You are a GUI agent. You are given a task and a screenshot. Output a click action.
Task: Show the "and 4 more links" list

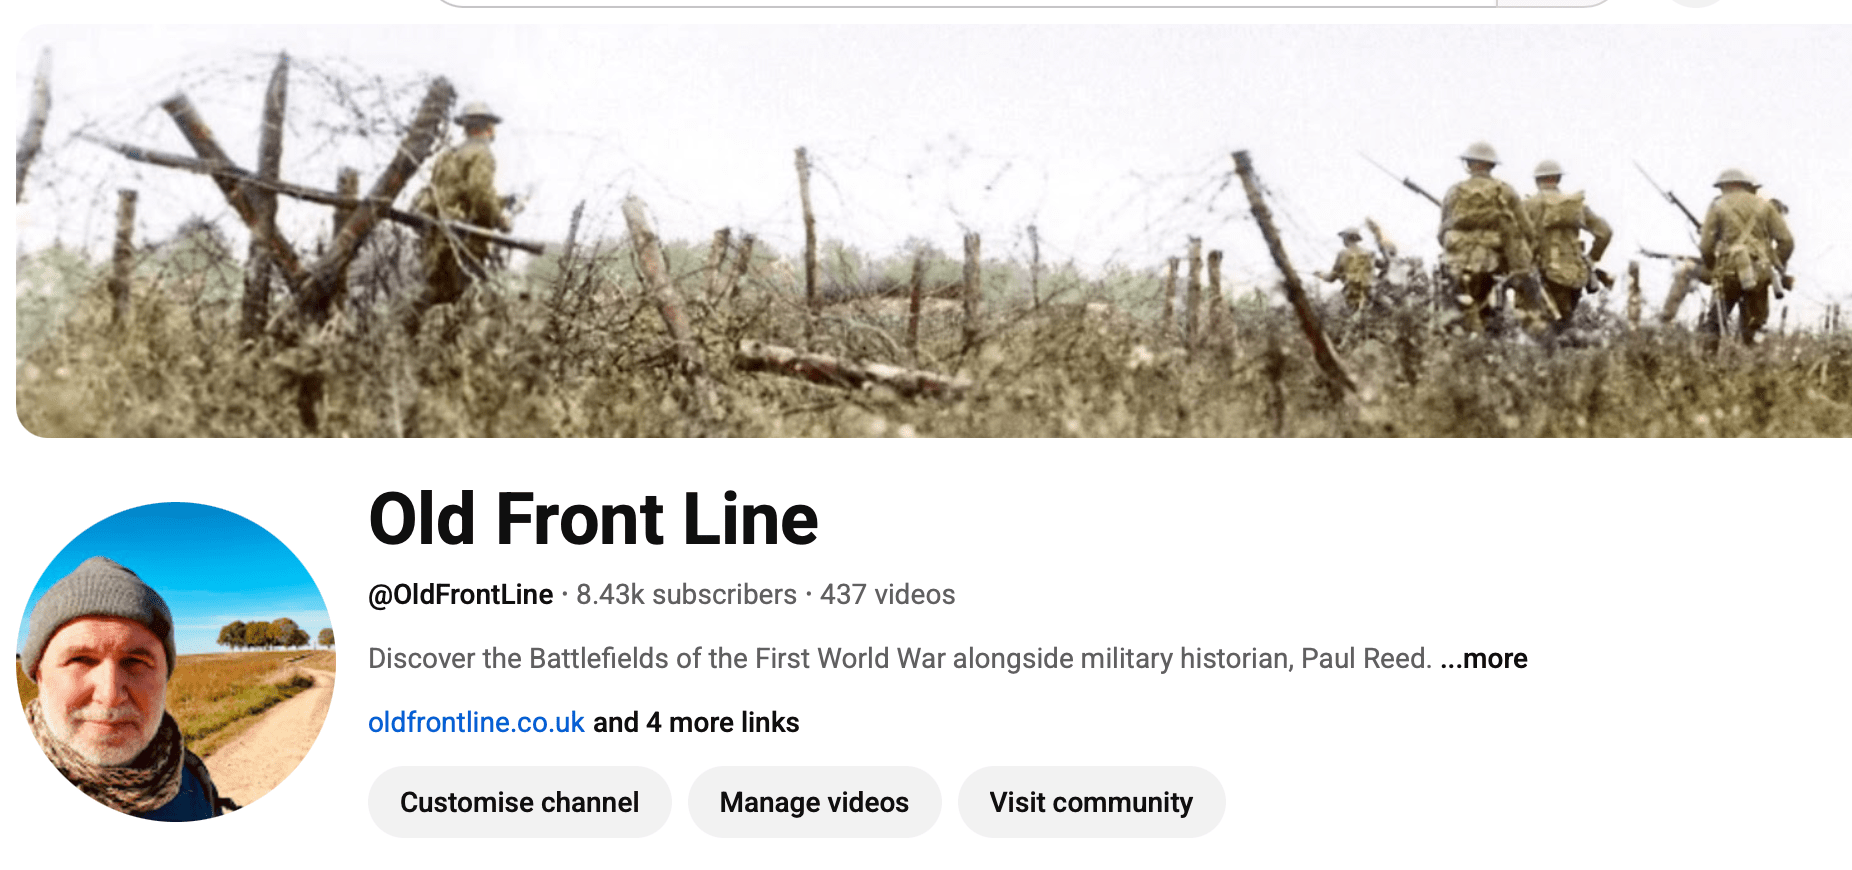point(696,722)
